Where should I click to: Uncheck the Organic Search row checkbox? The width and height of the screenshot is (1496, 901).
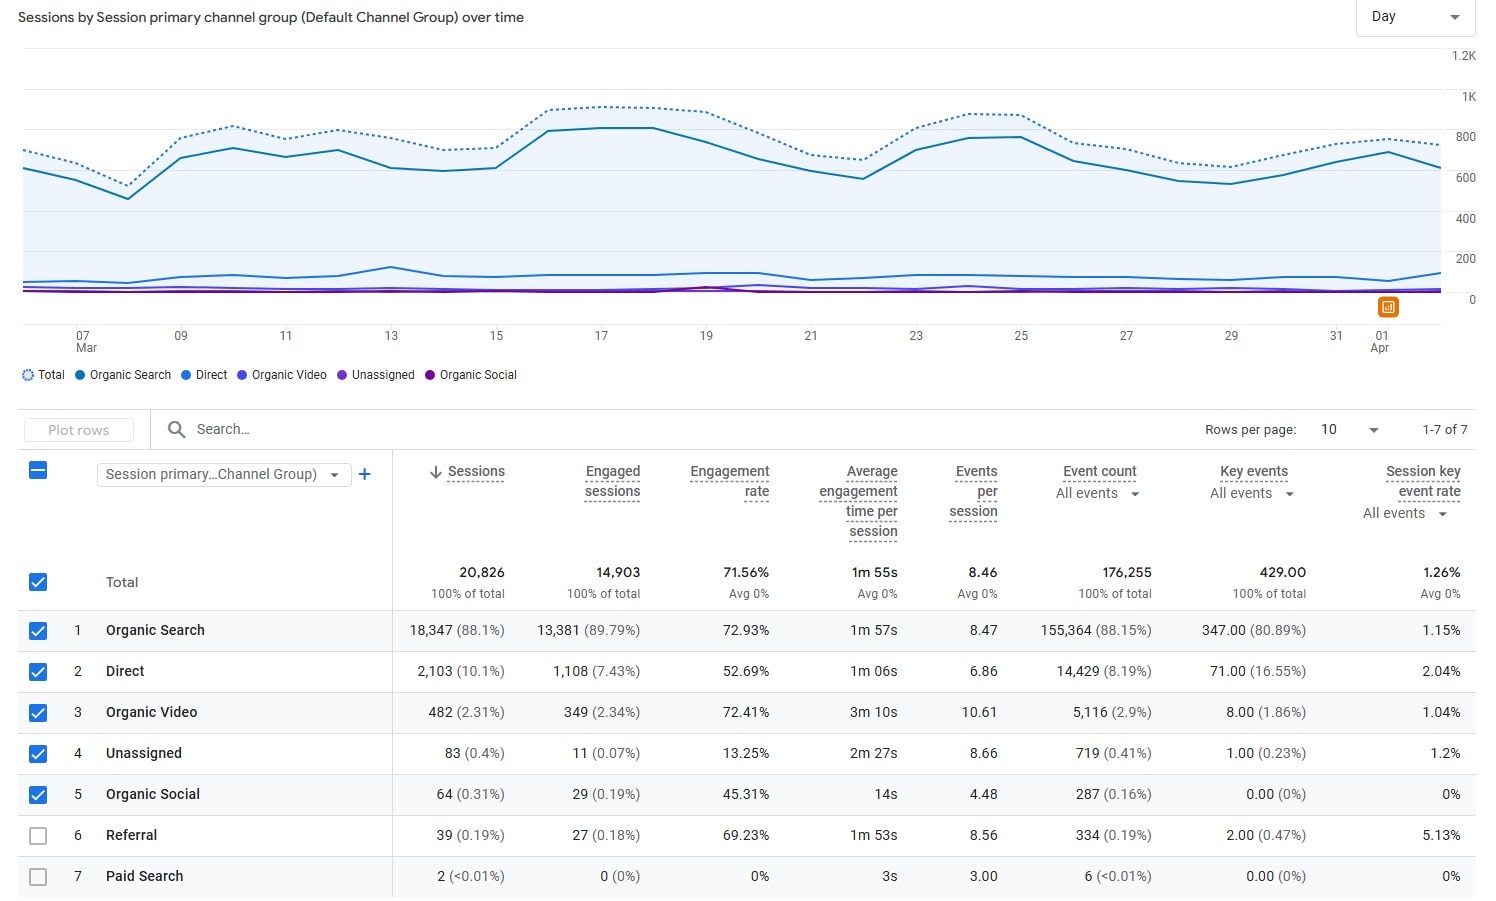[38, 630]
